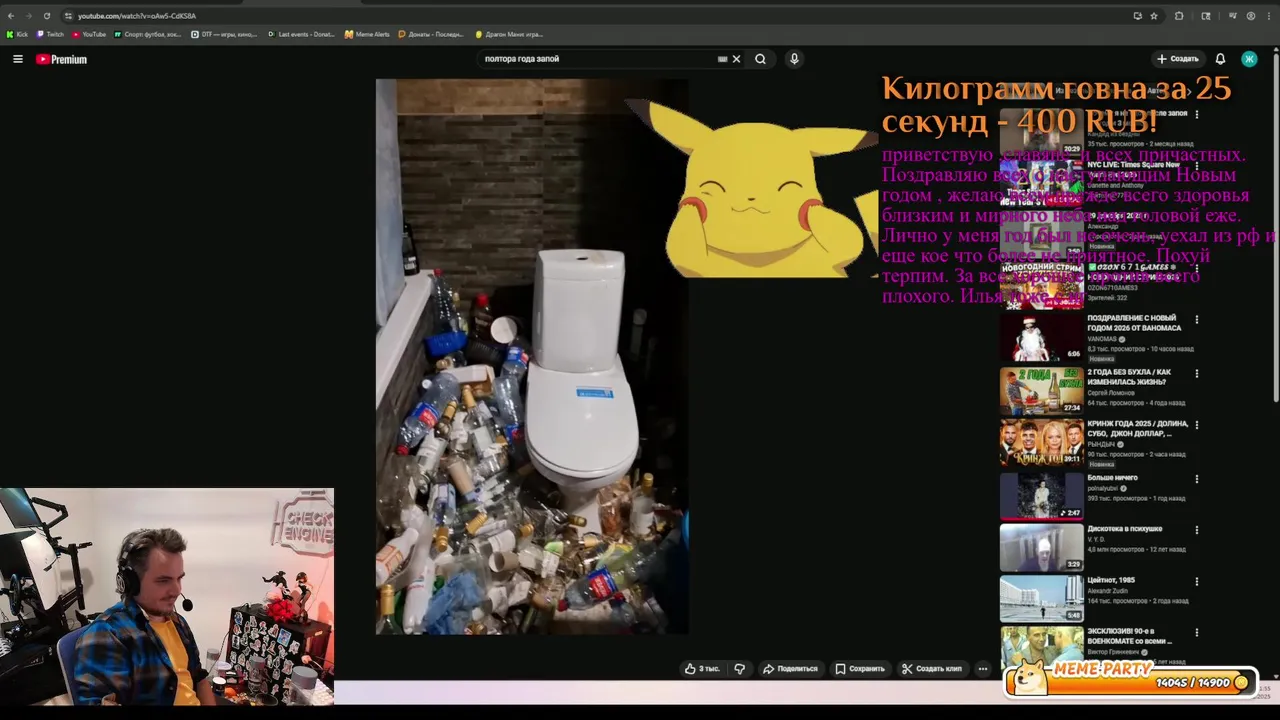Open the Сергей Ломонов channel name
This screenshot has width=1280, height=720.
click(1111, 393)
